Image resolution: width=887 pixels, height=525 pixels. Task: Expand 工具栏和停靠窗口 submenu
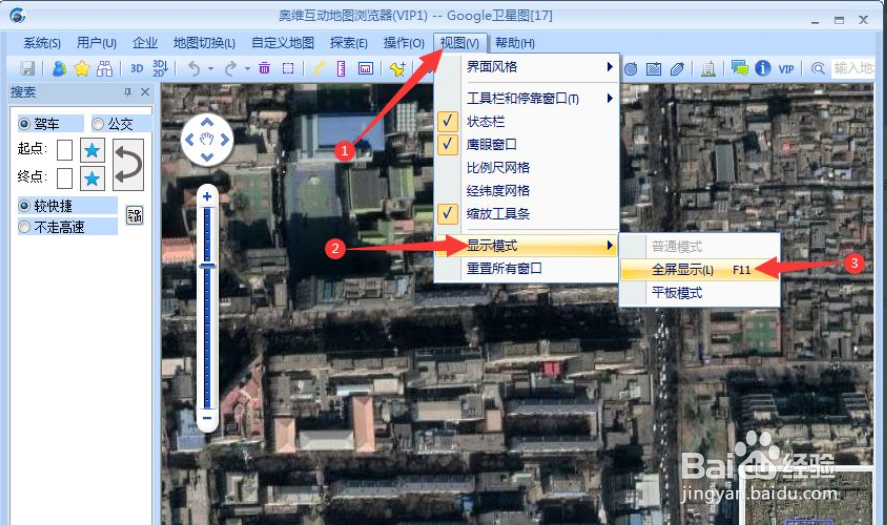tap(526, 98)
